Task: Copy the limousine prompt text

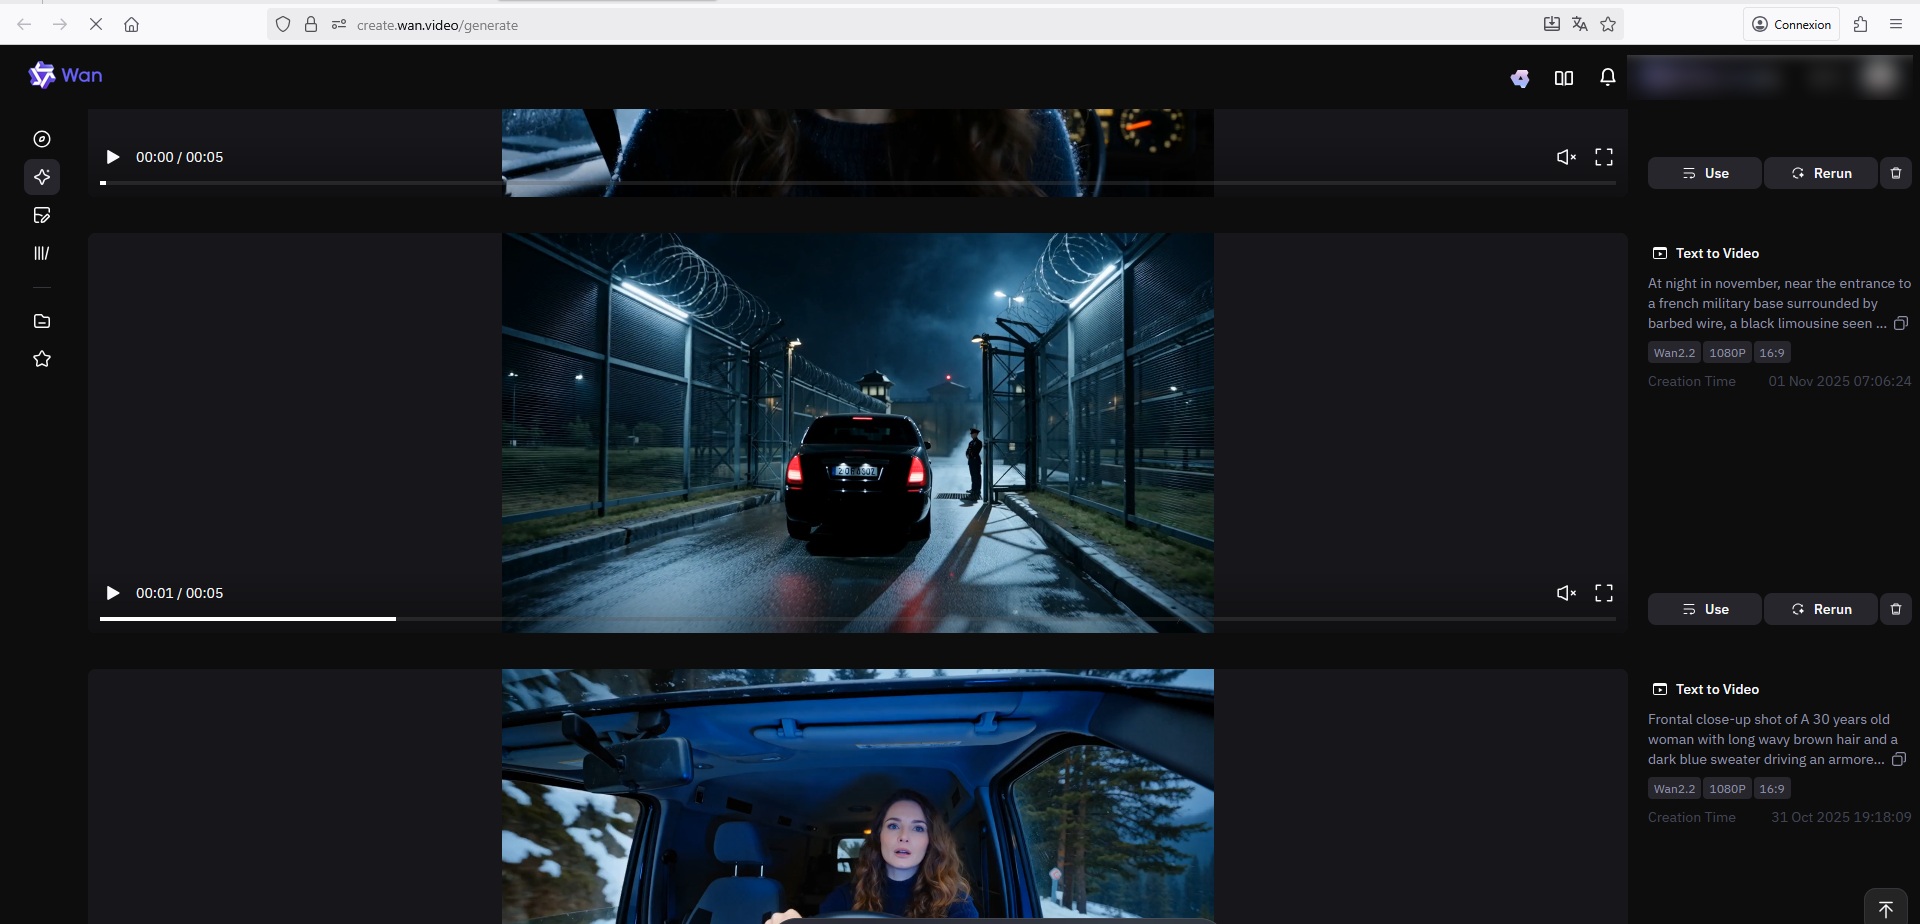Action: point(1900,323)
